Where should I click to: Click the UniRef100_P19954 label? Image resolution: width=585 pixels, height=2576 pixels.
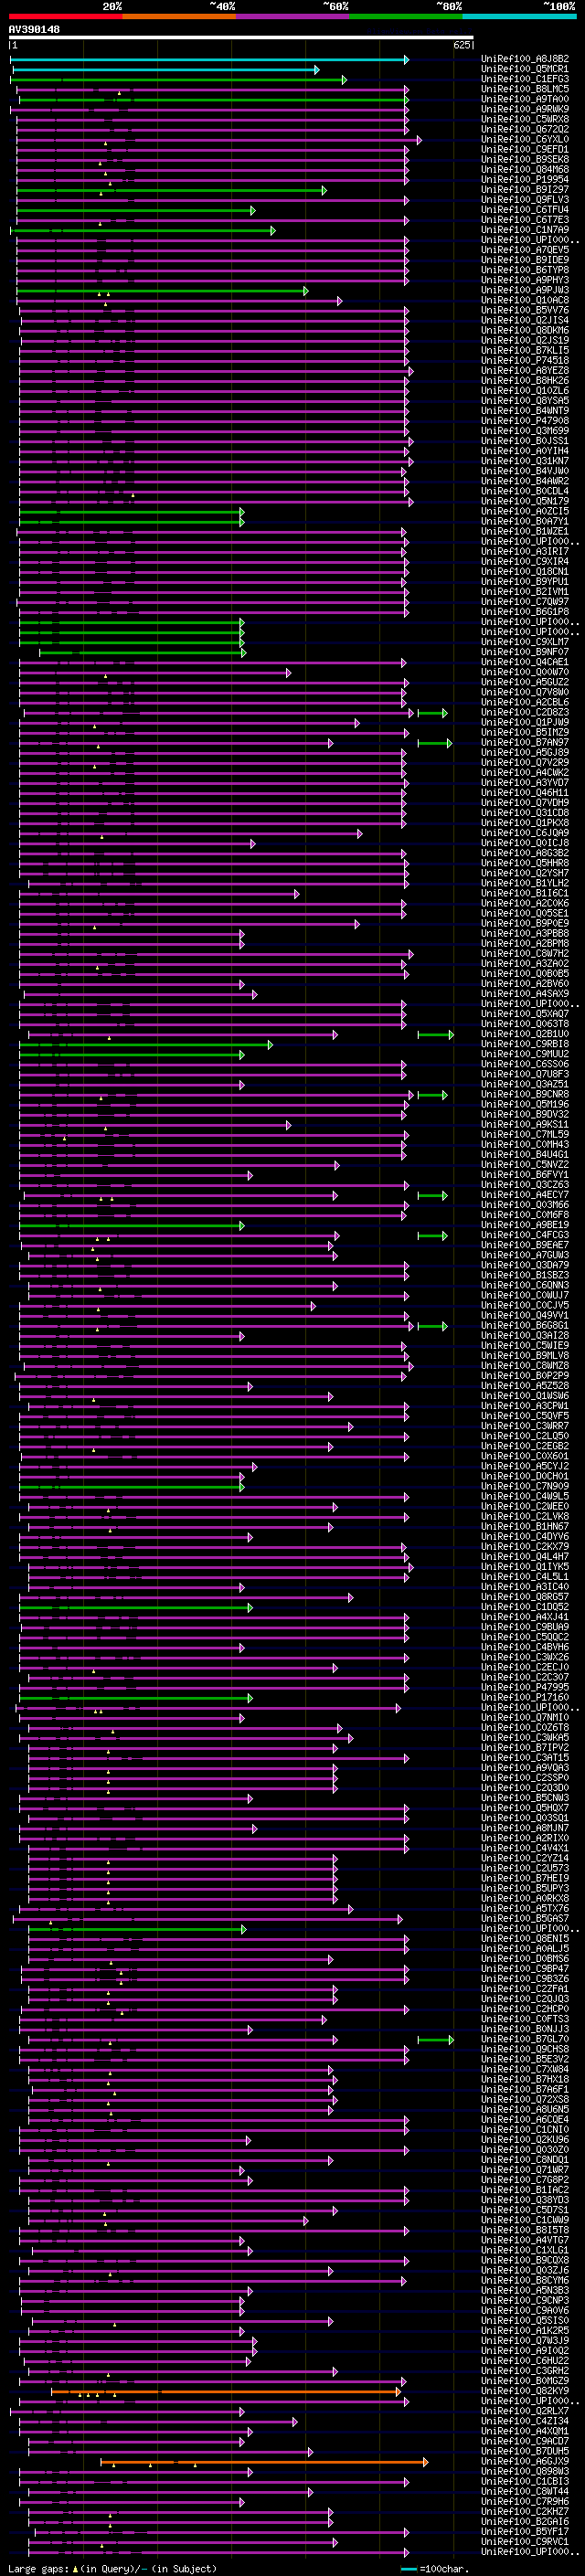[525, 180]
